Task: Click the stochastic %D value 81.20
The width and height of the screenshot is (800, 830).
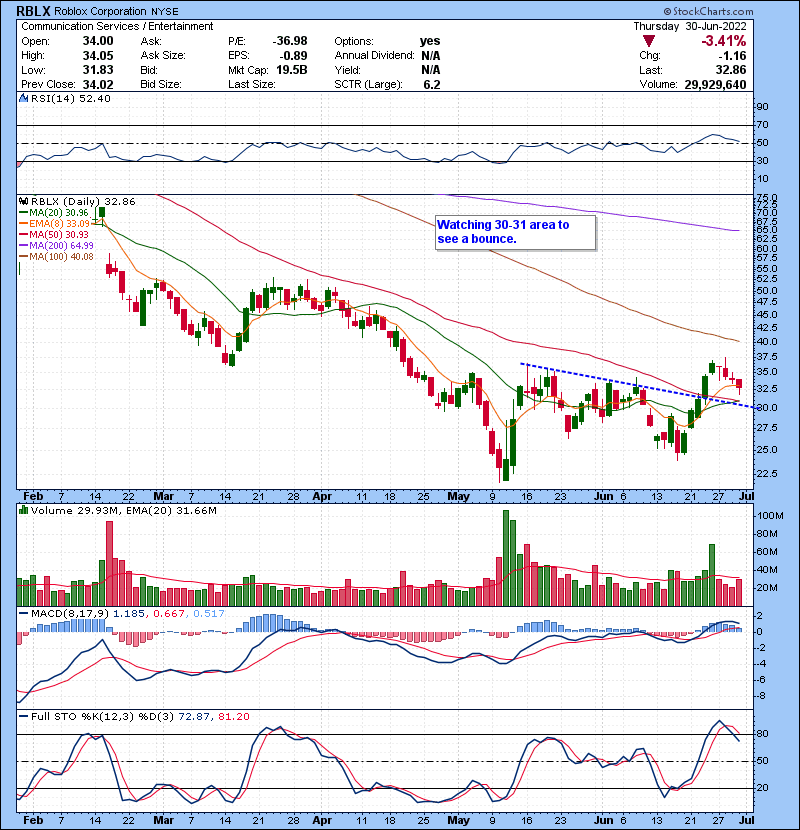Action: 233,716
